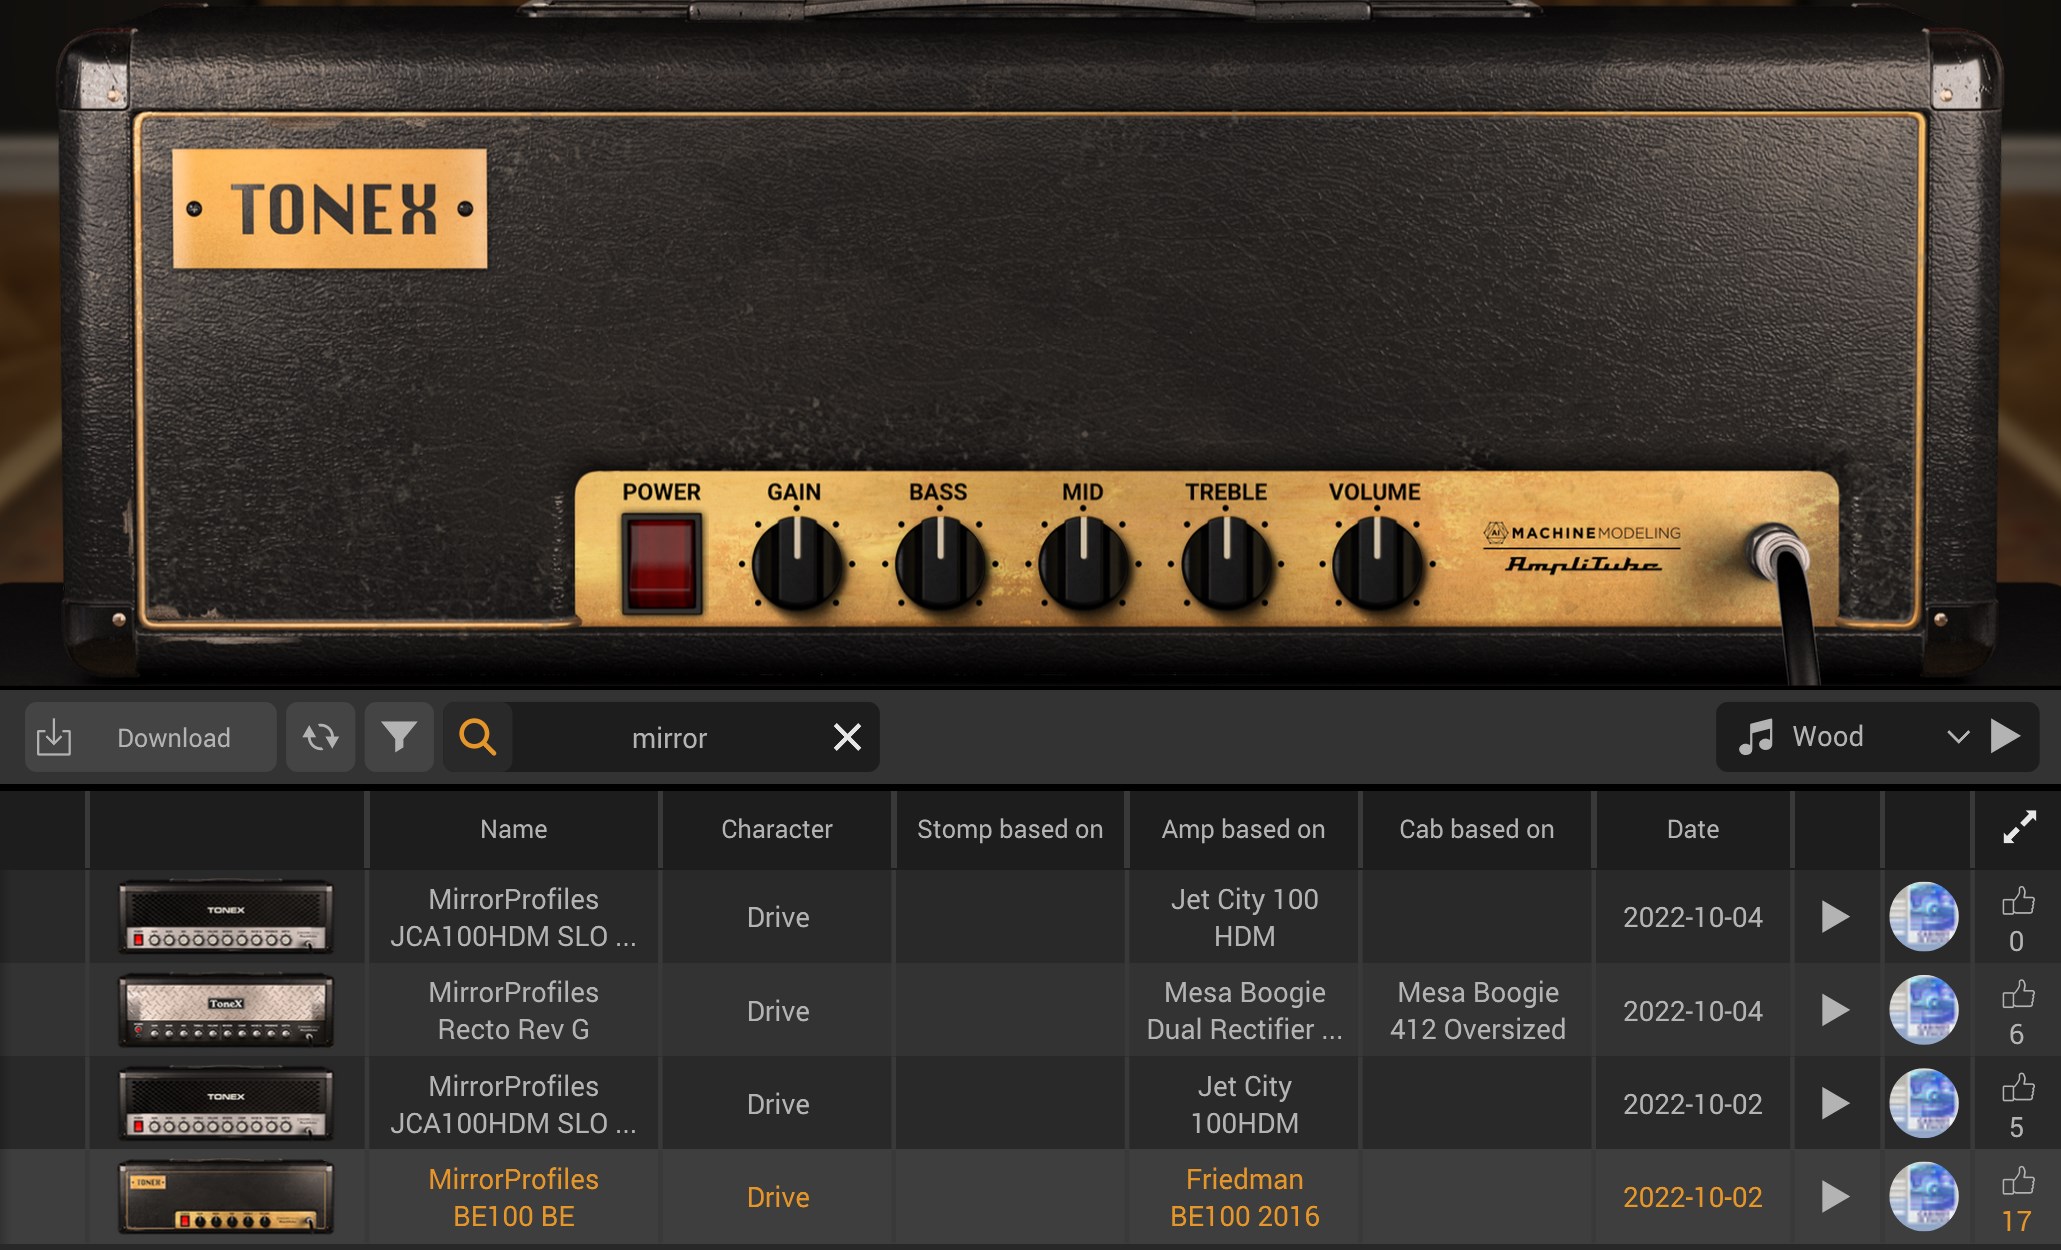
Task: Click the Download button
Action: (150, 737)
